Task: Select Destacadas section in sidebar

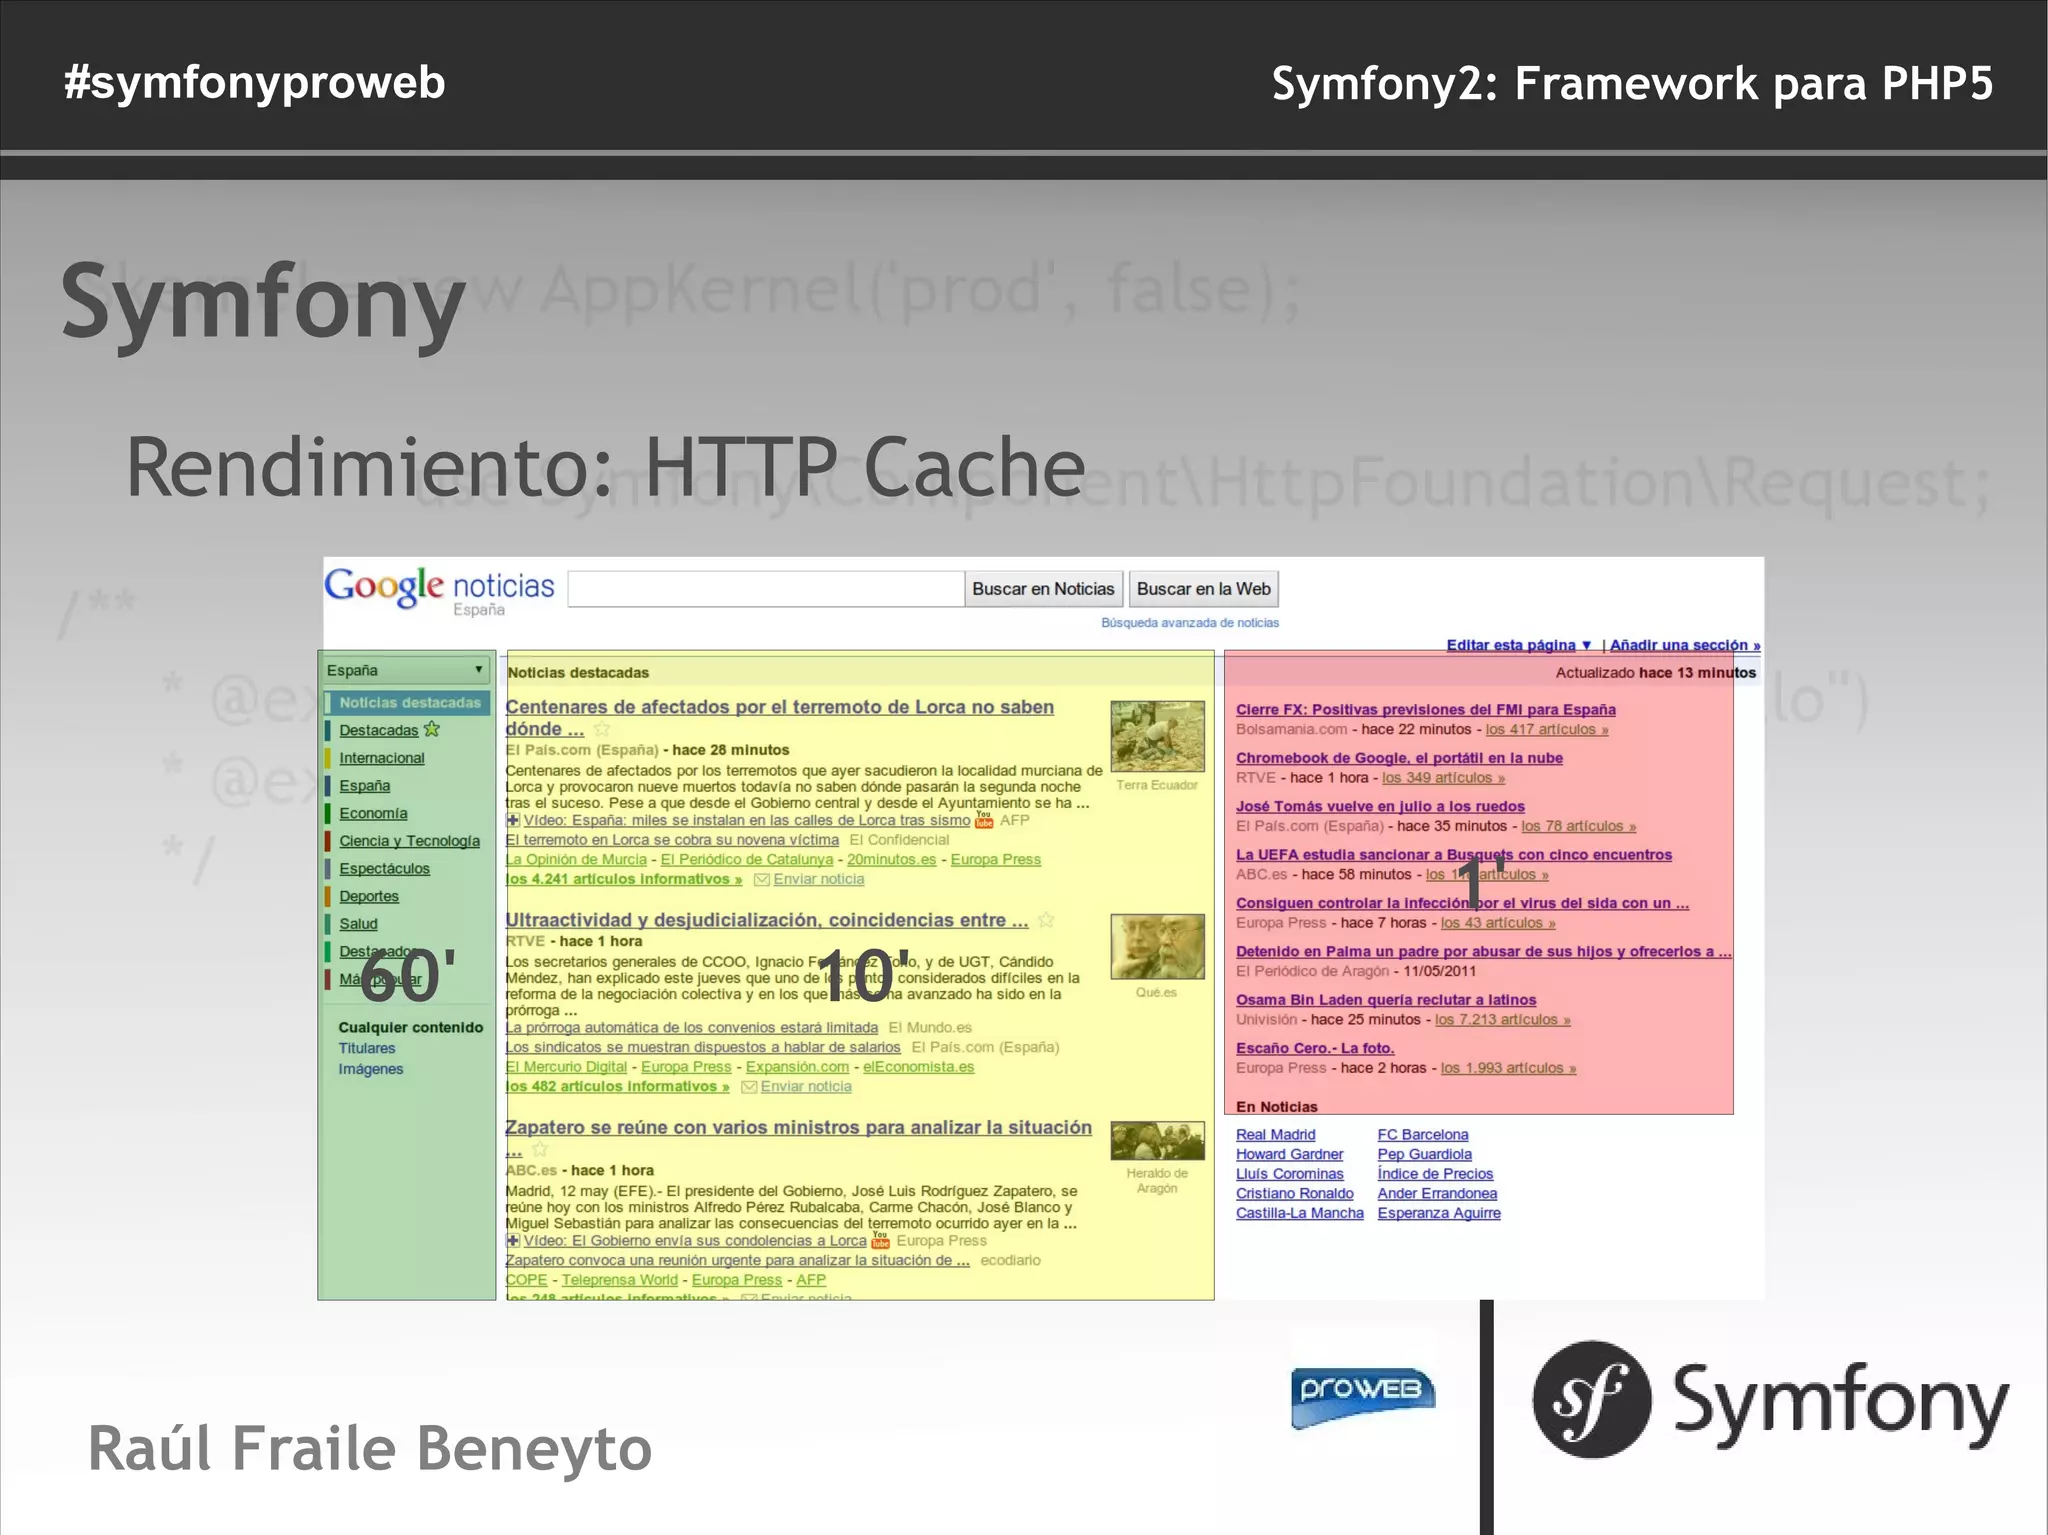Action: [378, 730]
